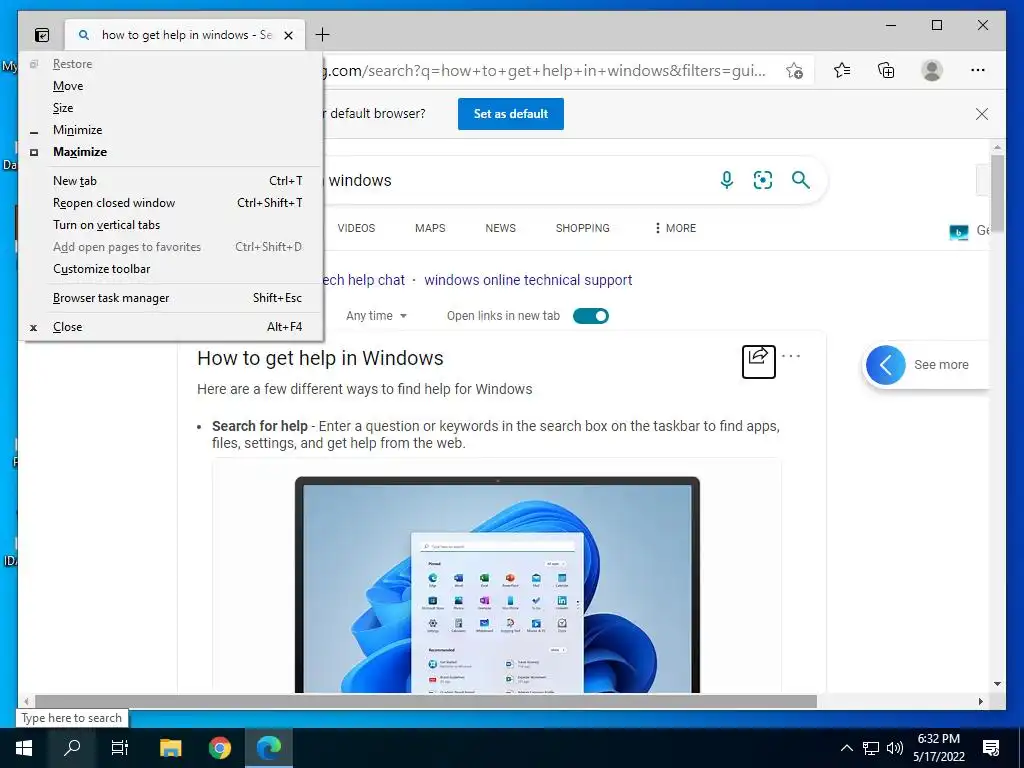Choose Customize toolbar entry
The width and height of the screenshot is (1024, 768).
pos(172,269)
